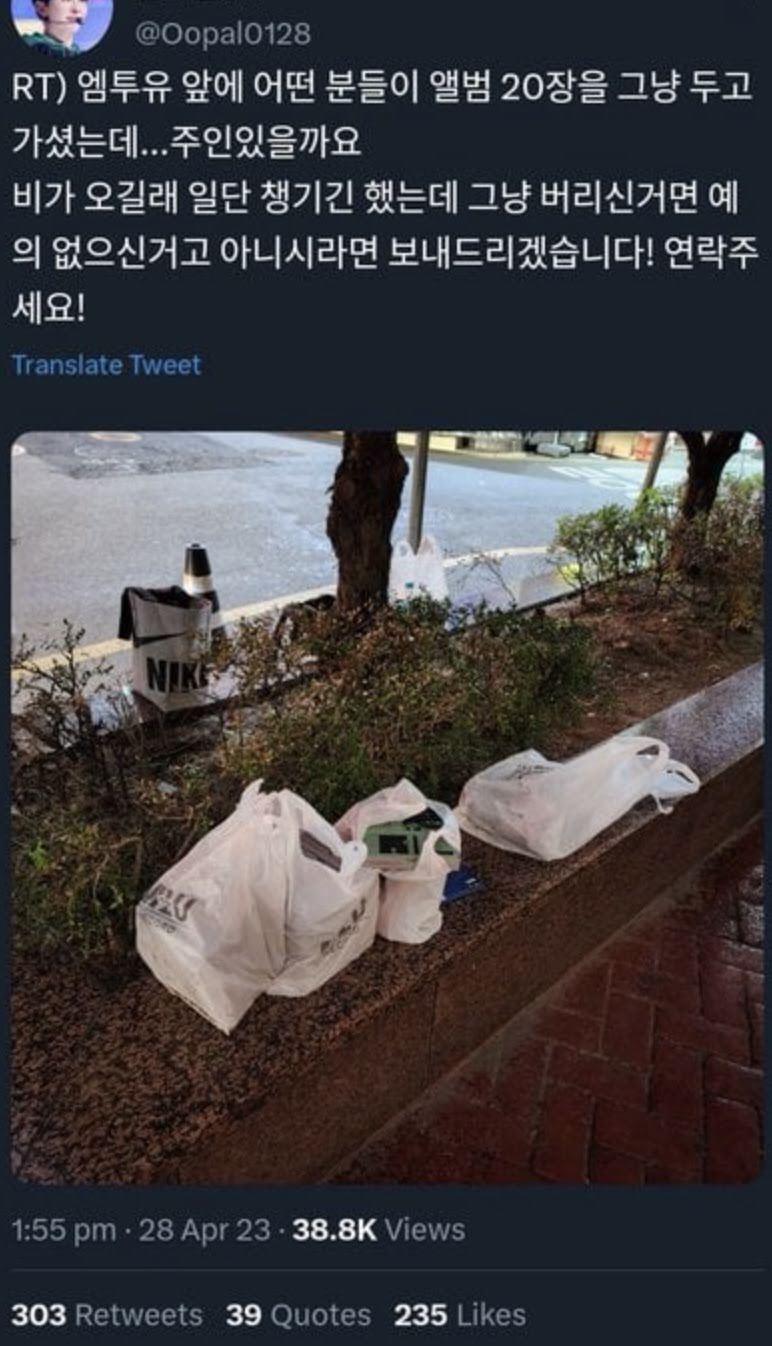Open the 1:55 pm timestamp

coord(64,1230)
